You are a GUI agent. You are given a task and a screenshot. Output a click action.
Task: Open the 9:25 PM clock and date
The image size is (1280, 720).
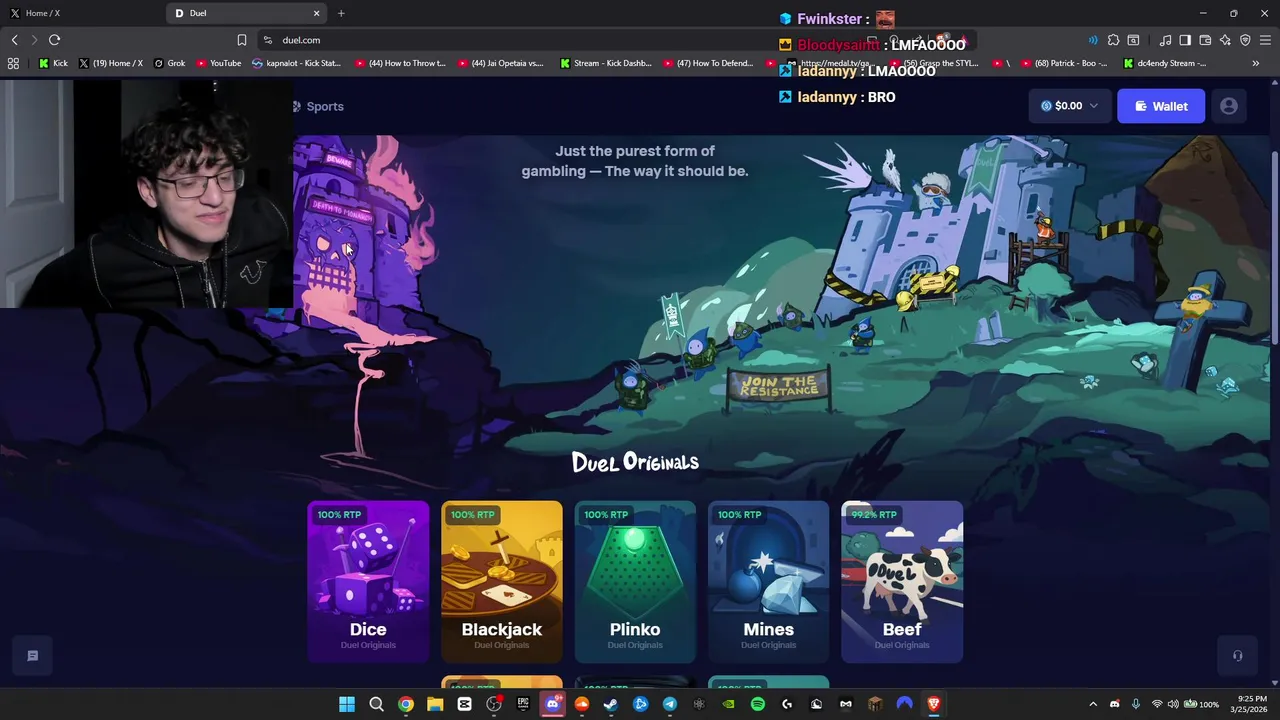coord(1252,704)
